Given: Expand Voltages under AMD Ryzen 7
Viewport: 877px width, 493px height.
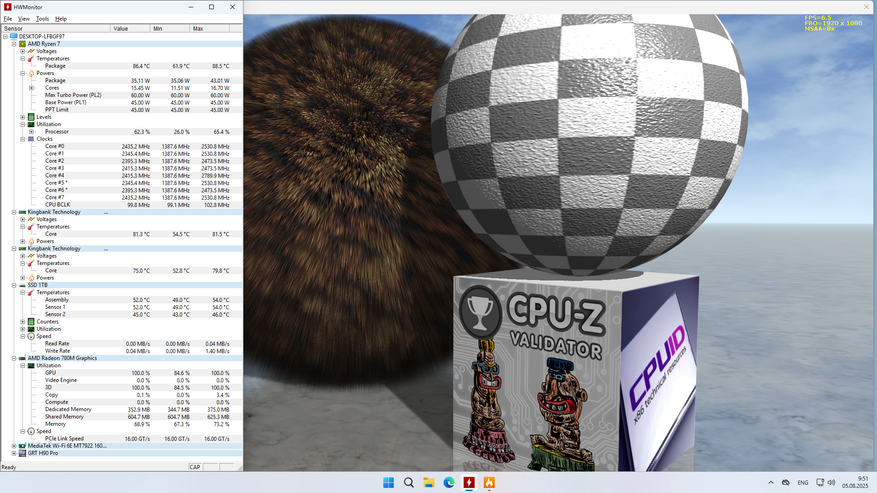Looking at the screenshot, I should coord(23,51).
